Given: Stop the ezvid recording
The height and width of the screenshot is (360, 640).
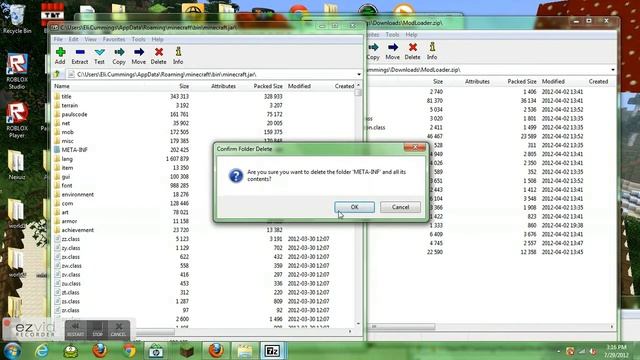Looking at the screenshot, I should [x=97, y=329].
